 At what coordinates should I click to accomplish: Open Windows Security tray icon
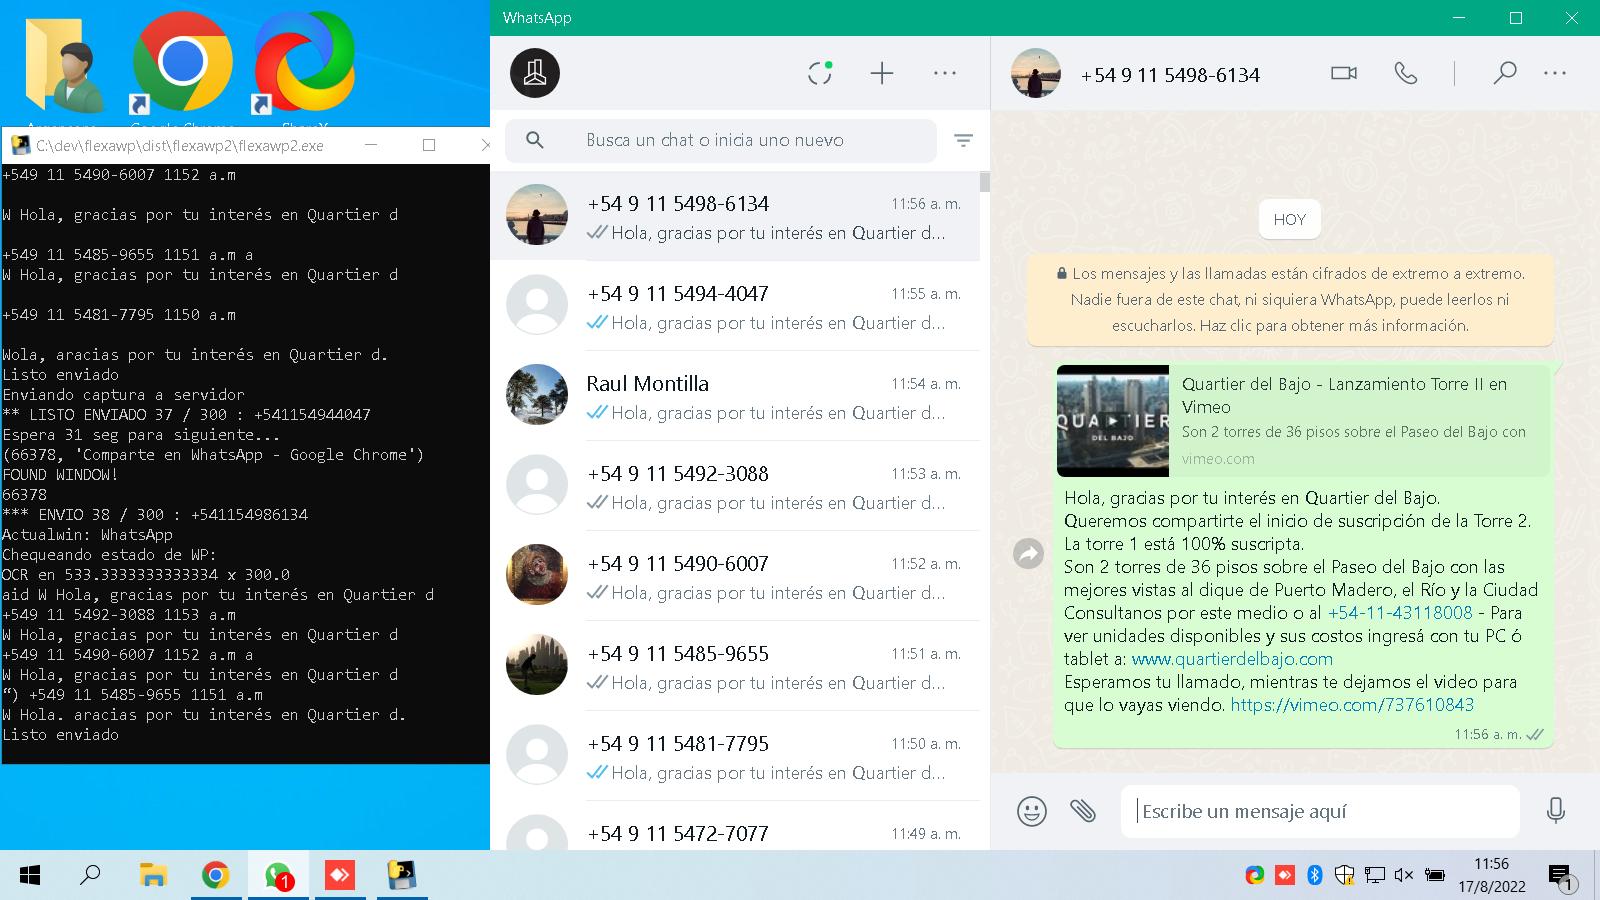1345,876
